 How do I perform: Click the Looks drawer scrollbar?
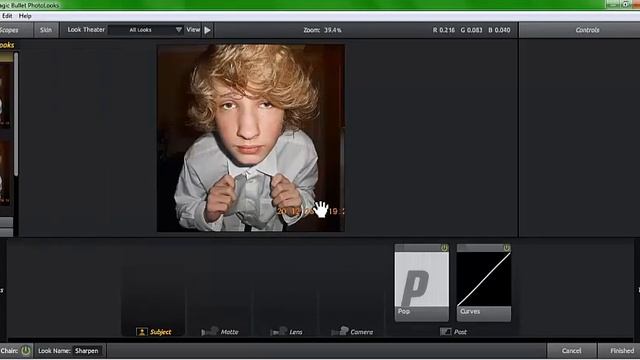pos(16,114)
